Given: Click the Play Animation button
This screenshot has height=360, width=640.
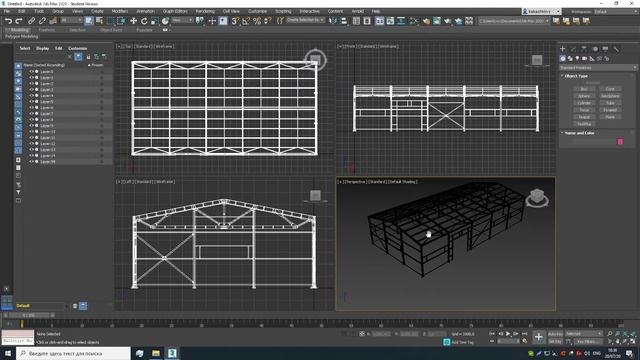Looking at the screenshot, I should [x=508, y=334].
